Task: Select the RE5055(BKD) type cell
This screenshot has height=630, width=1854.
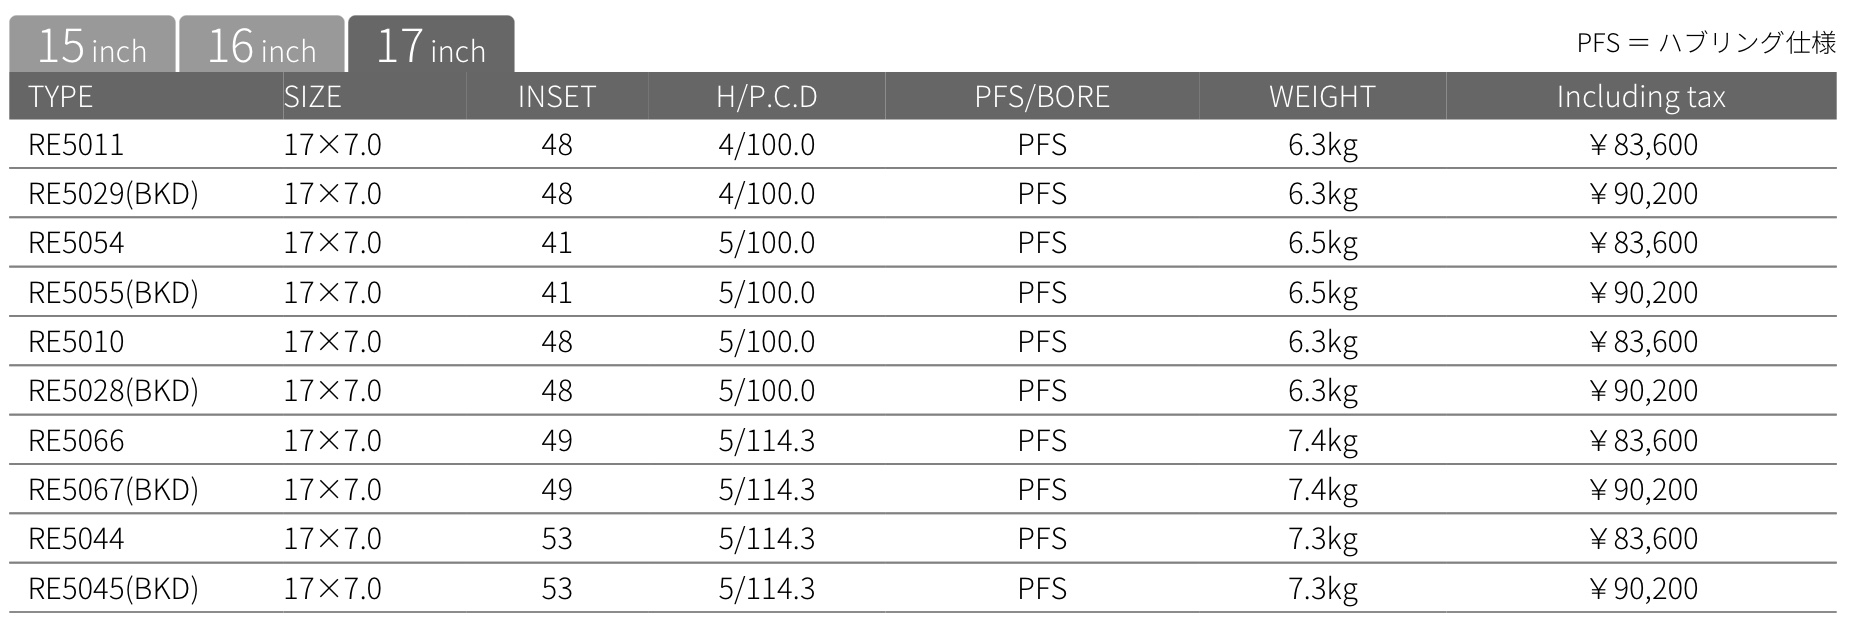Action: tap(113, 293)
